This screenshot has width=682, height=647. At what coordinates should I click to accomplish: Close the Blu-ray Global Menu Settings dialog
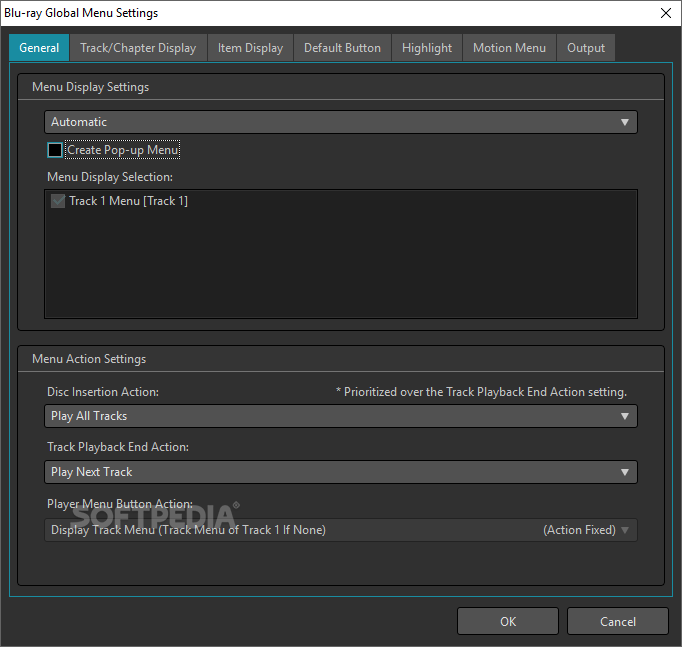pyautogui.click(x=665, y=13)
